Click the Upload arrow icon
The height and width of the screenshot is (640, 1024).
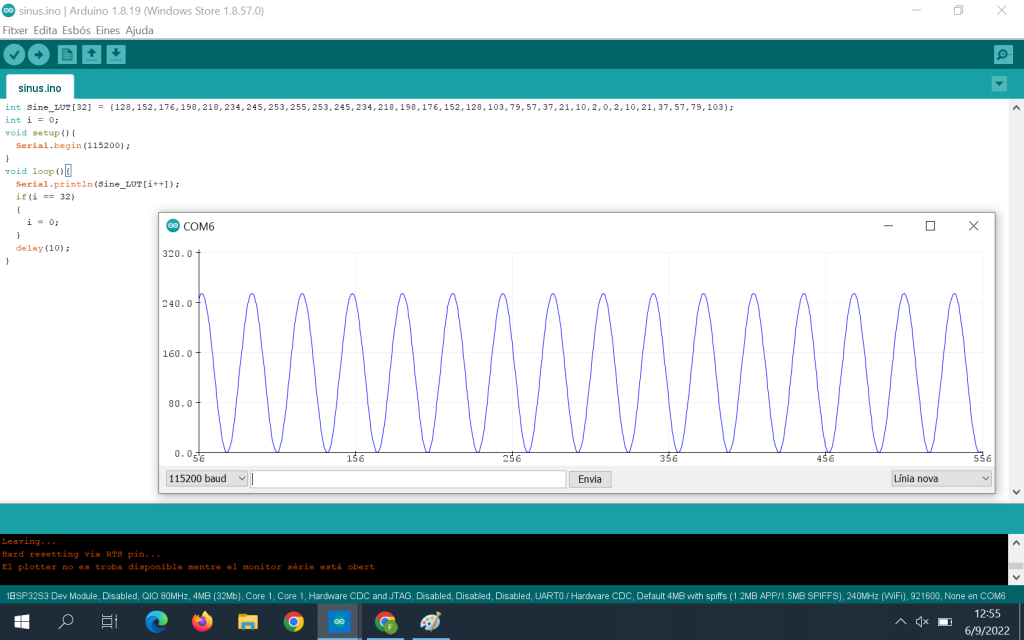pos(39,55)
